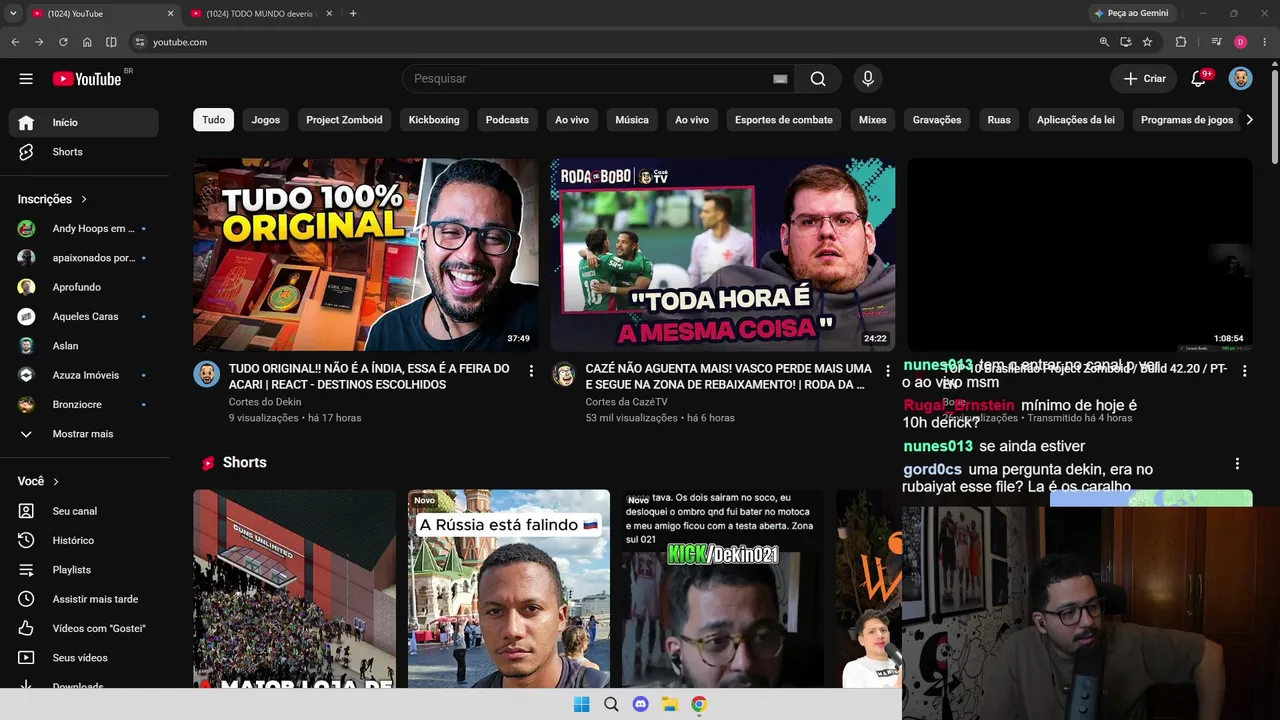This screenshot has height=720, width=1280.
Task: Open the notifications bell
Action: pos(1199,79)
